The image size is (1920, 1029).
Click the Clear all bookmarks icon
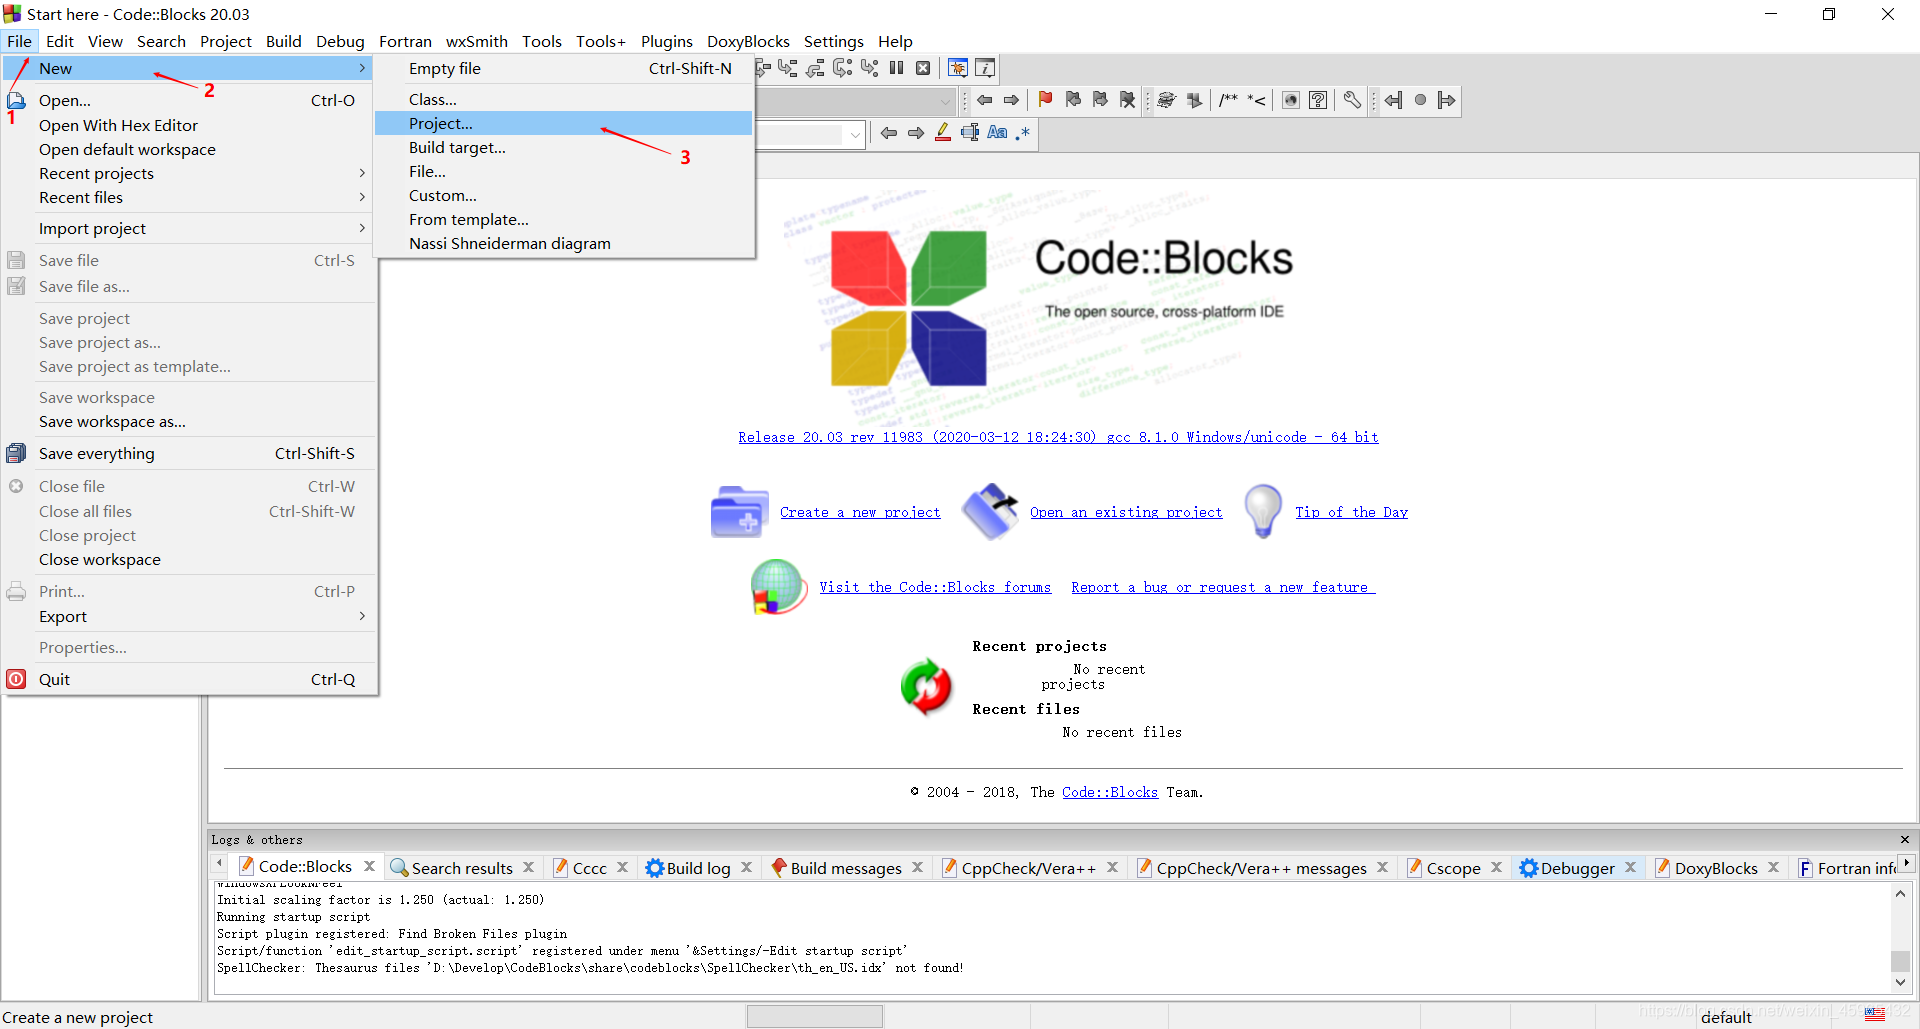point(1127,100)
